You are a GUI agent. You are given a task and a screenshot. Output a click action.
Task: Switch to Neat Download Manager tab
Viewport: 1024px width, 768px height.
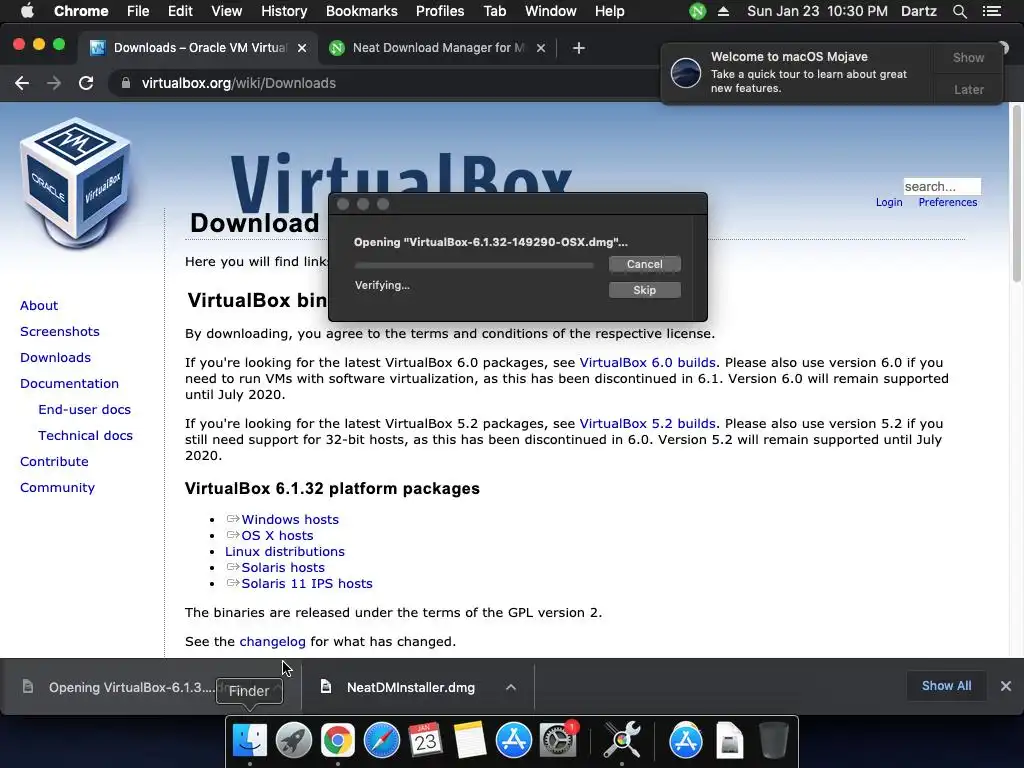pyautogui.click(x=438, y=48)
